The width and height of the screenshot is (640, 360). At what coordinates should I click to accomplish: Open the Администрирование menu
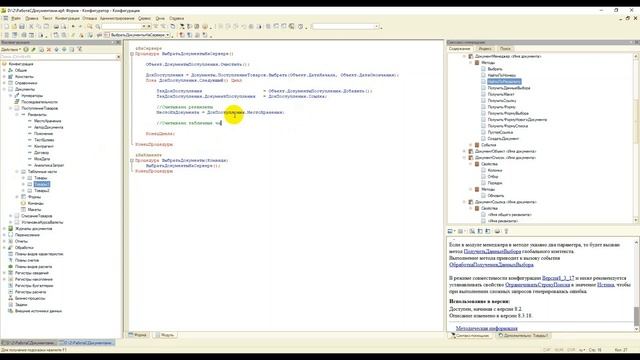tap(117, 18)
